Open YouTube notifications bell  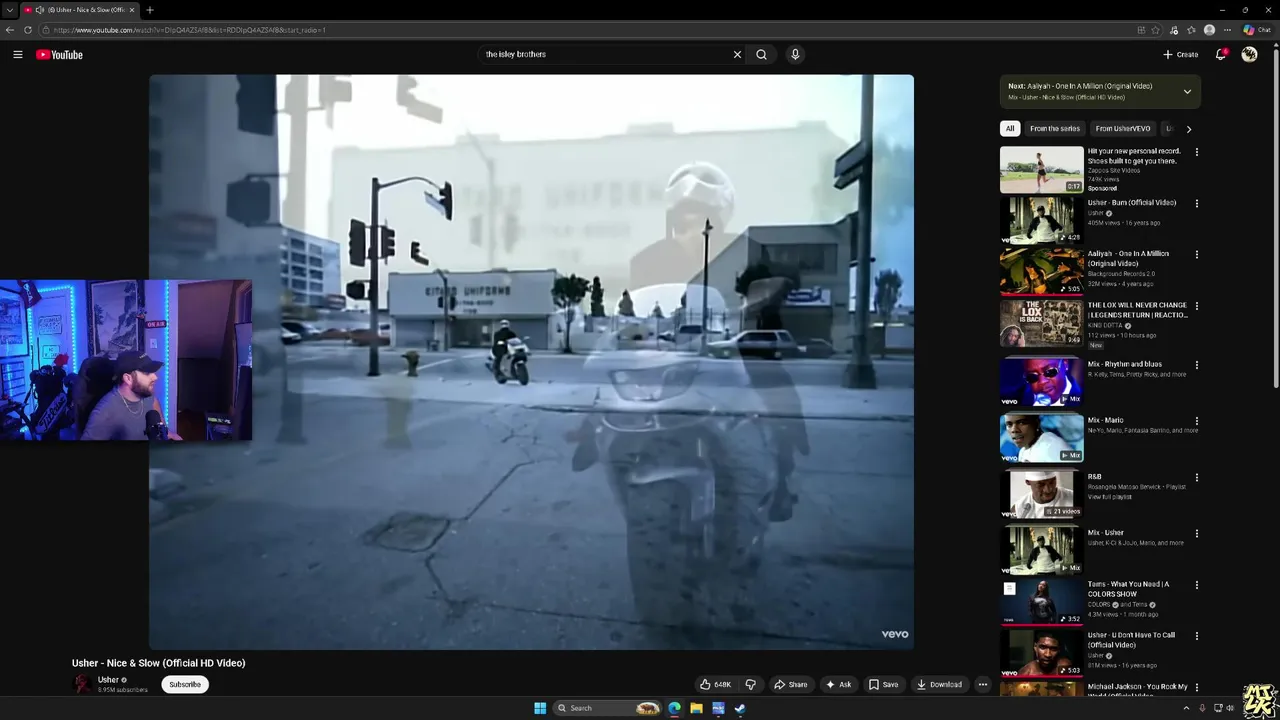click(x=1221, y=54)
